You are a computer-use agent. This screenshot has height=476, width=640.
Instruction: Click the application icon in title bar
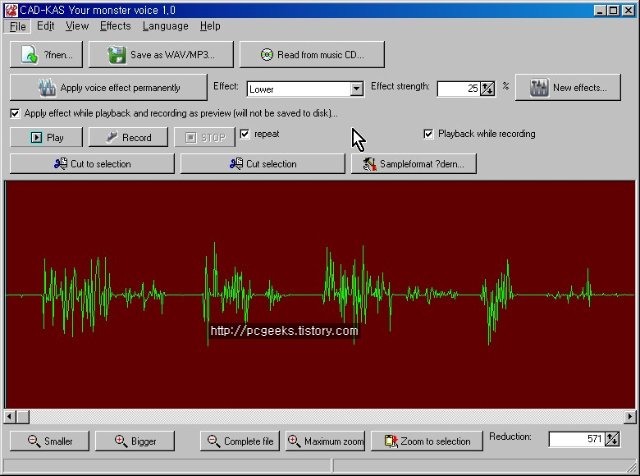11,10
